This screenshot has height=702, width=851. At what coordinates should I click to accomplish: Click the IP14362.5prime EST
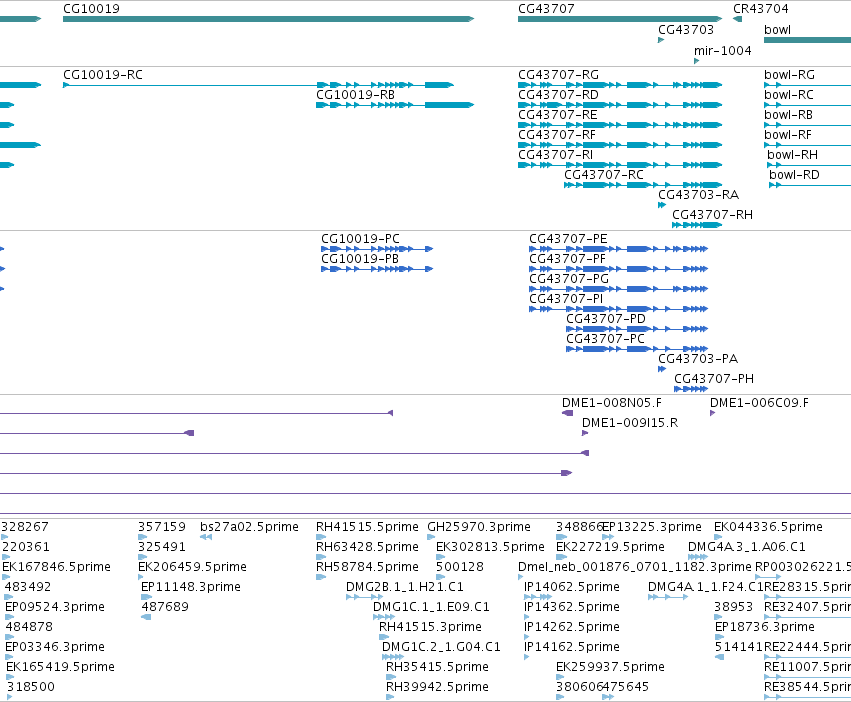click(x=526, y=617)
